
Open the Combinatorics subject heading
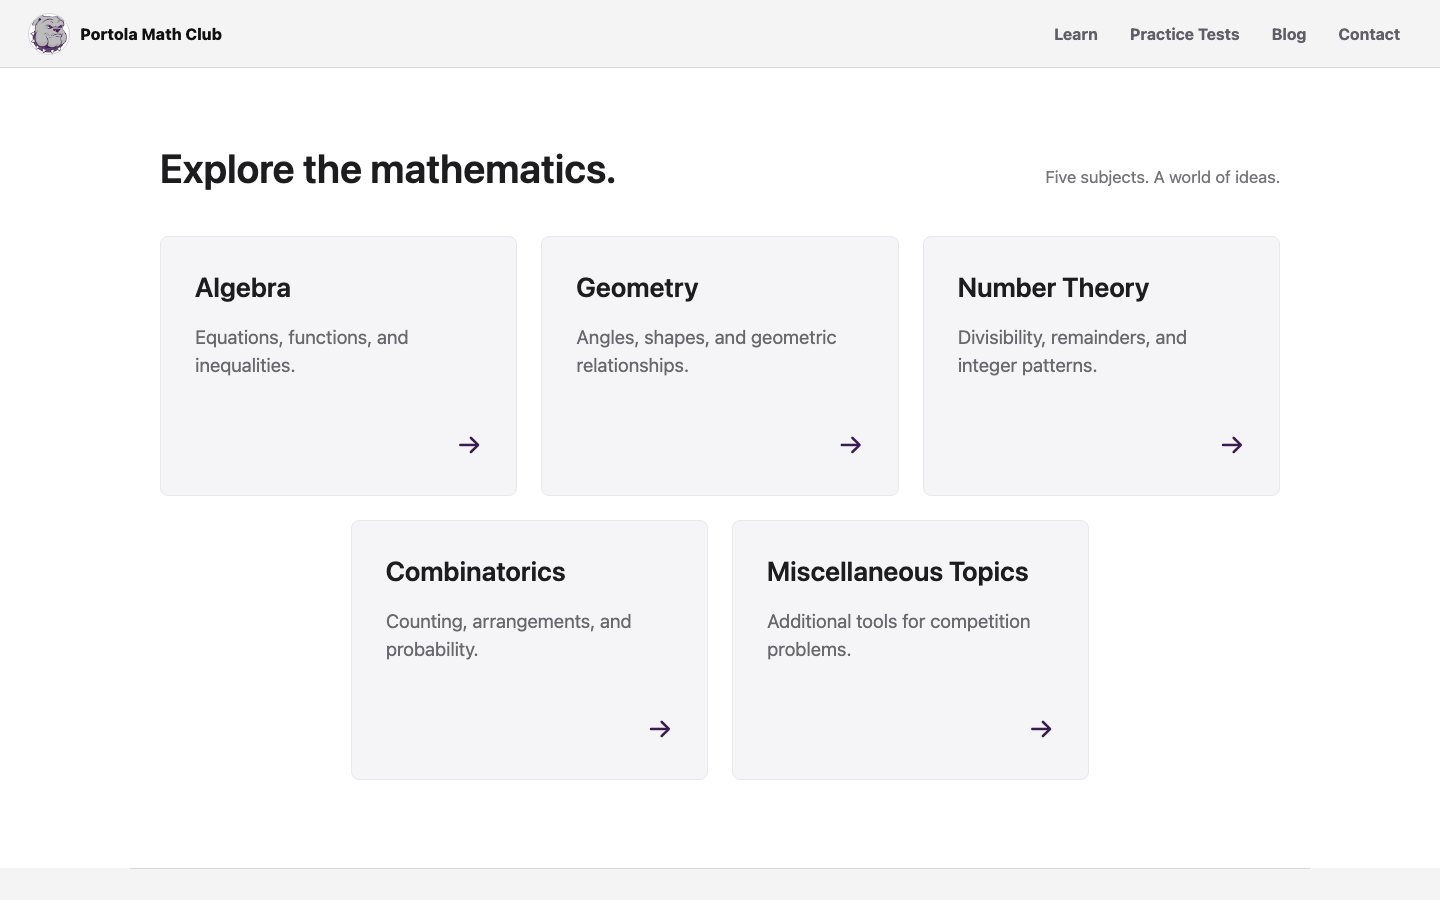click(476, 572)
